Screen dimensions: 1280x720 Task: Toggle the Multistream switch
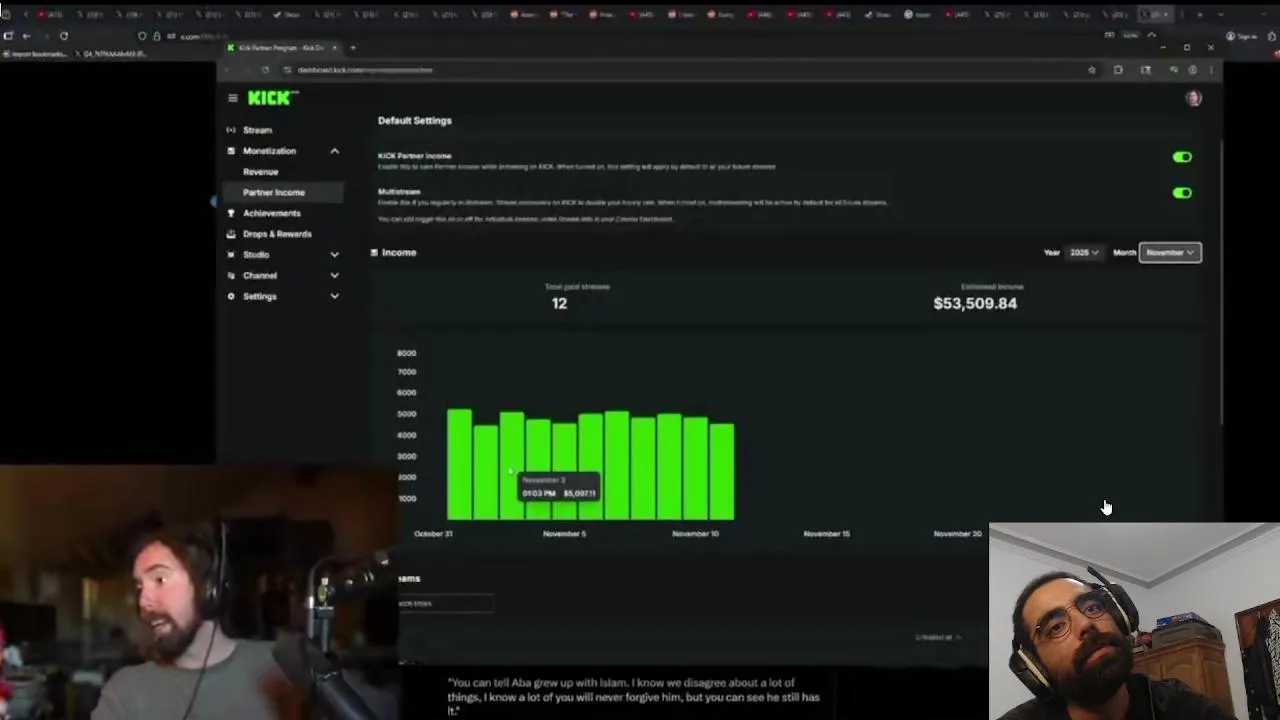(1182, 193)
